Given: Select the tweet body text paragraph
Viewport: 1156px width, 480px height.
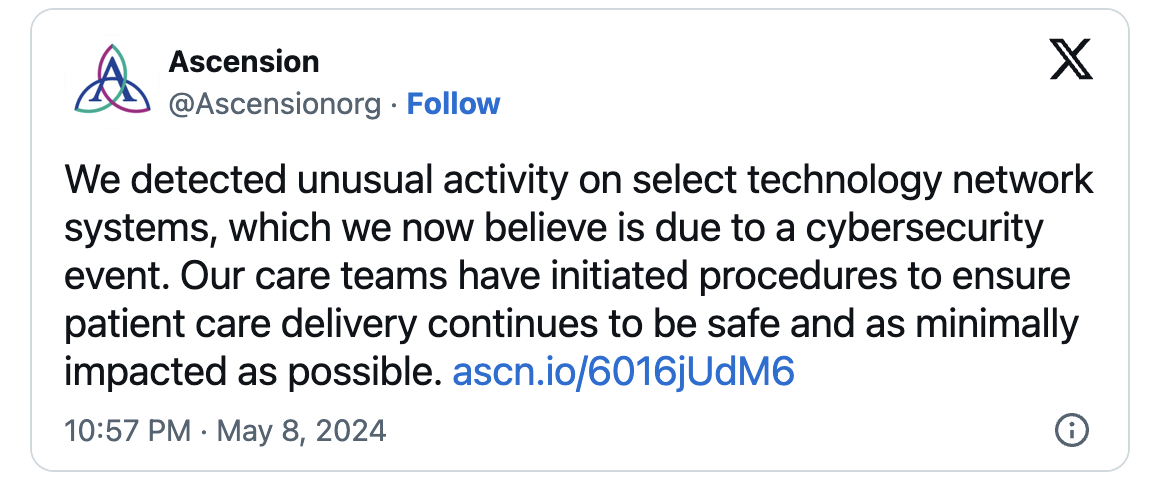Looking at the screenshot, I should (x=579, y=276).
